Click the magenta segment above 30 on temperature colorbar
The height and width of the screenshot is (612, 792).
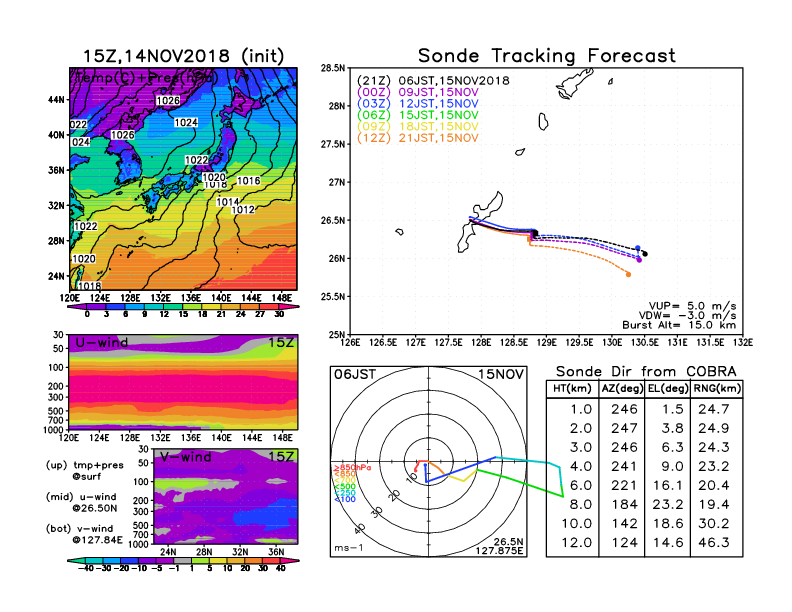click(289, 307)
